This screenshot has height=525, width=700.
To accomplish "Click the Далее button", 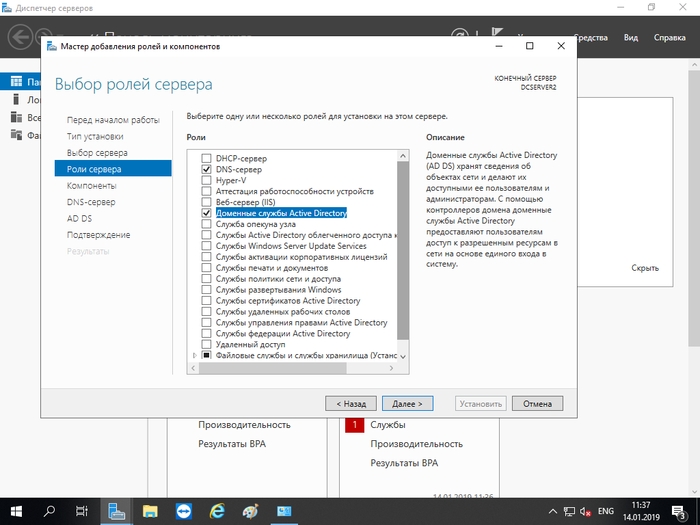I will coord(407,404).
